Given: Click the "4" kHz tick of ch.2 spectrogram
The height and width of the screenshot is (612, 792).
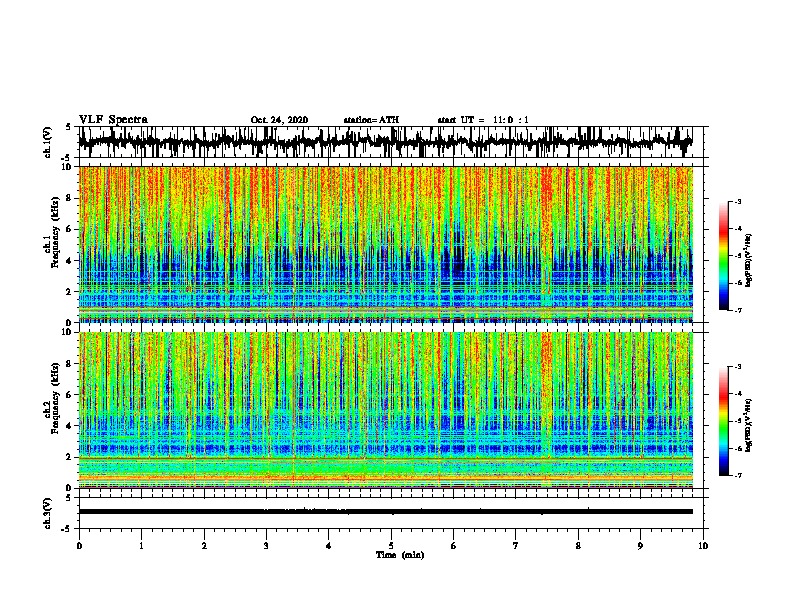Looking at the screenshot, I should [69, 426].
